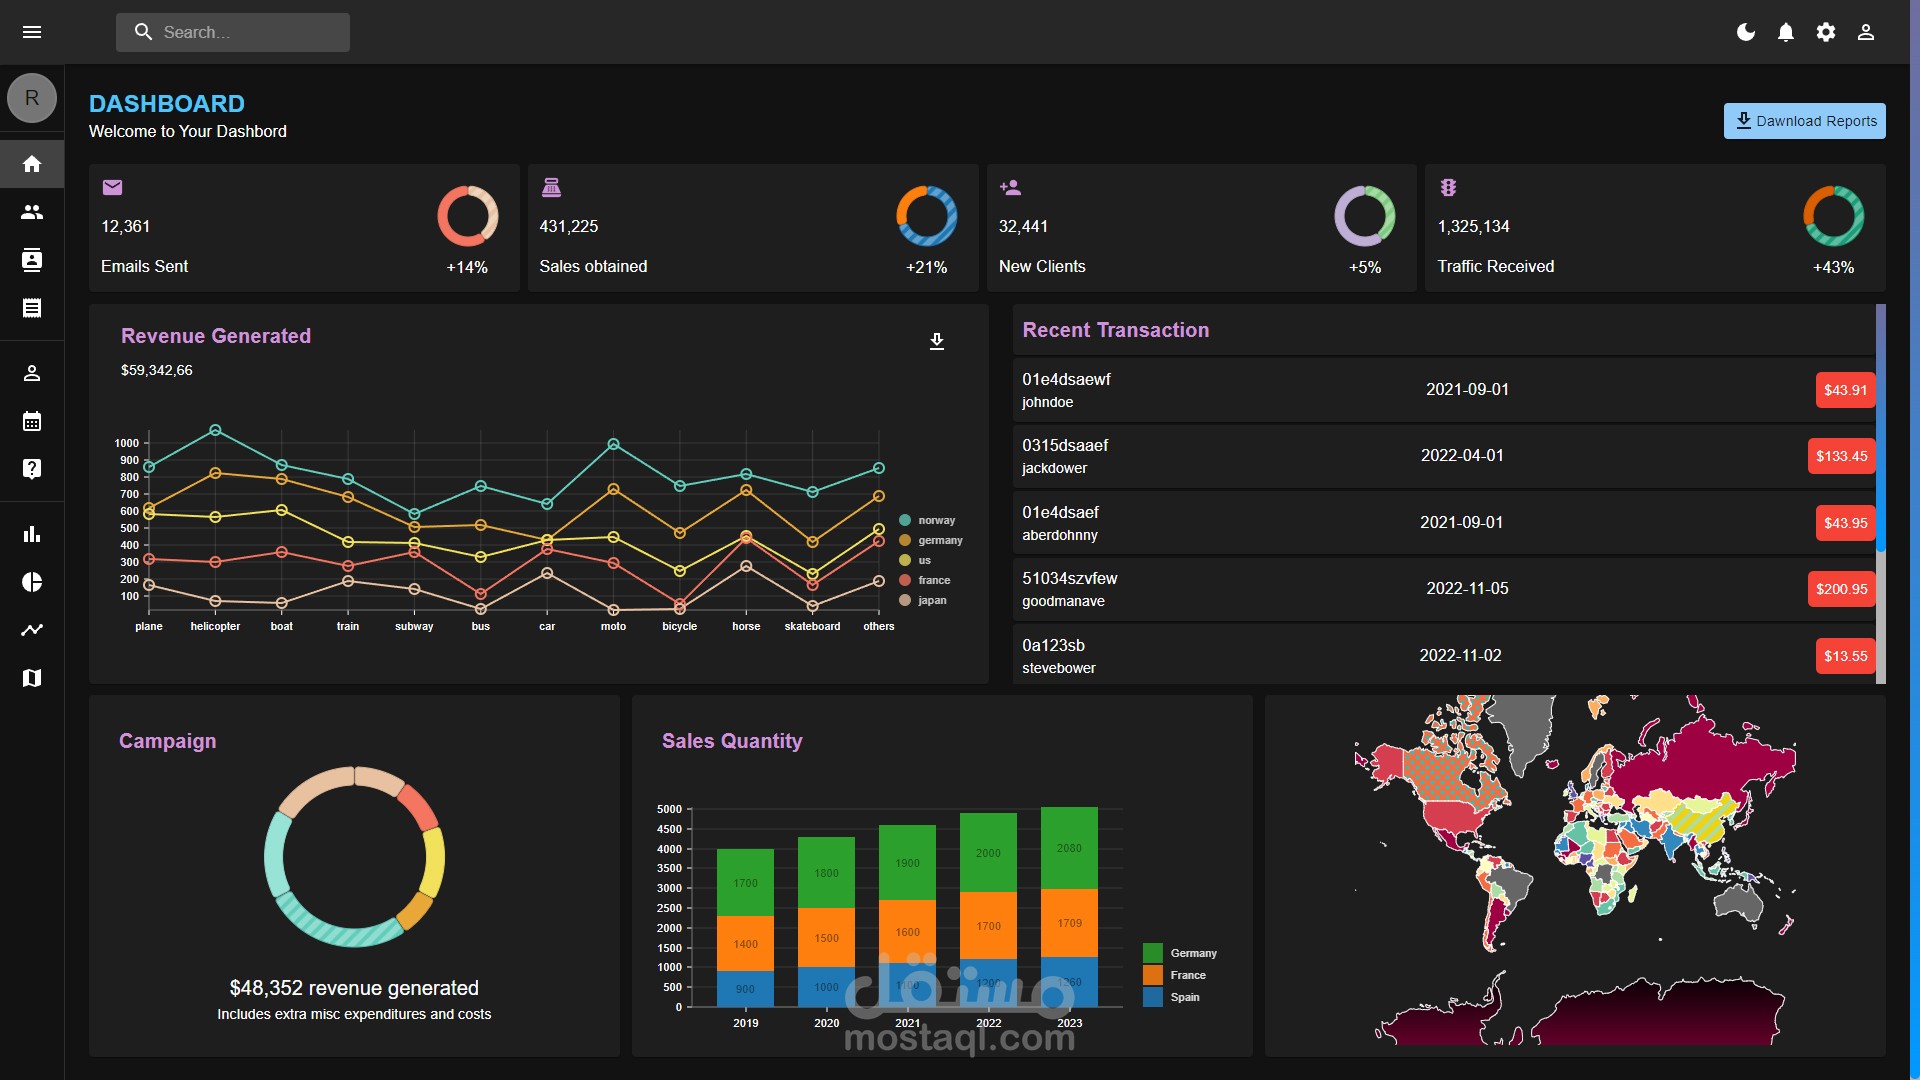Click the New Clients person-add icon
Screen dimensions: 1920x1080
(x=1010, y=187)
